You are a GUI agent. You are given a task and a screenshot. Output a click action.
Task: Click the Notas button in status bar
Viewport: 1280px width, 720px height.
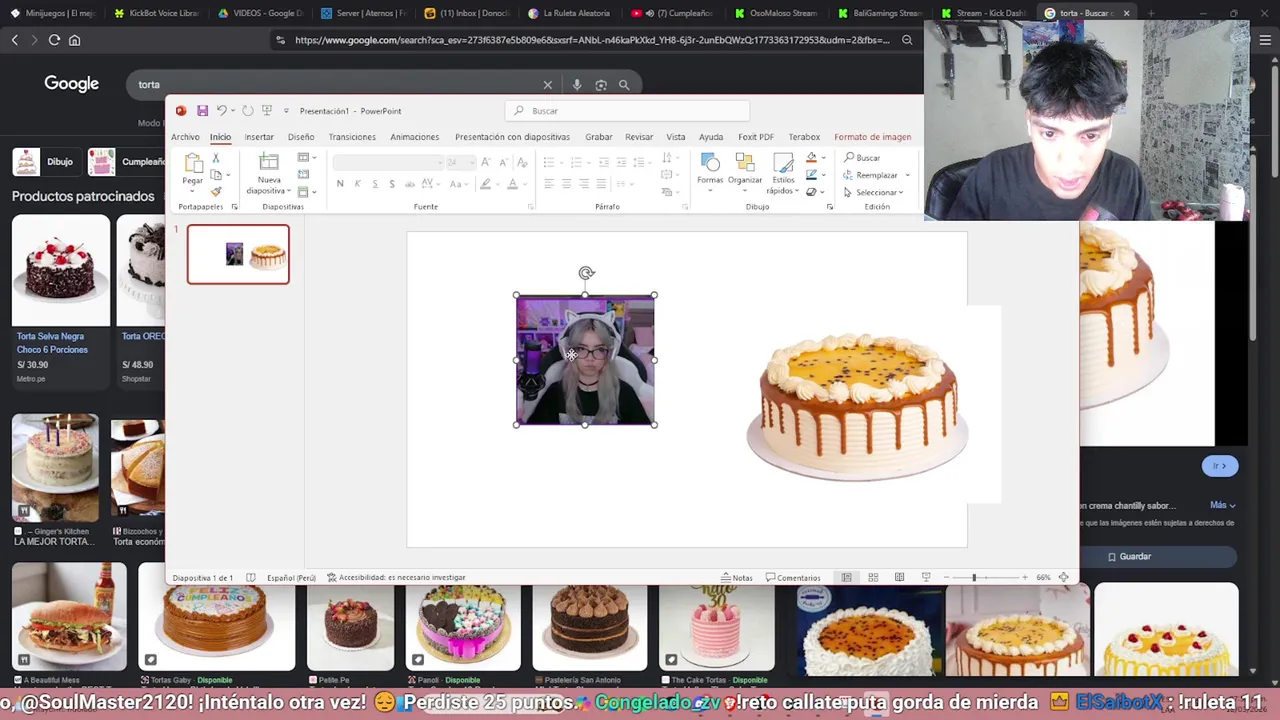click(737, 577)
